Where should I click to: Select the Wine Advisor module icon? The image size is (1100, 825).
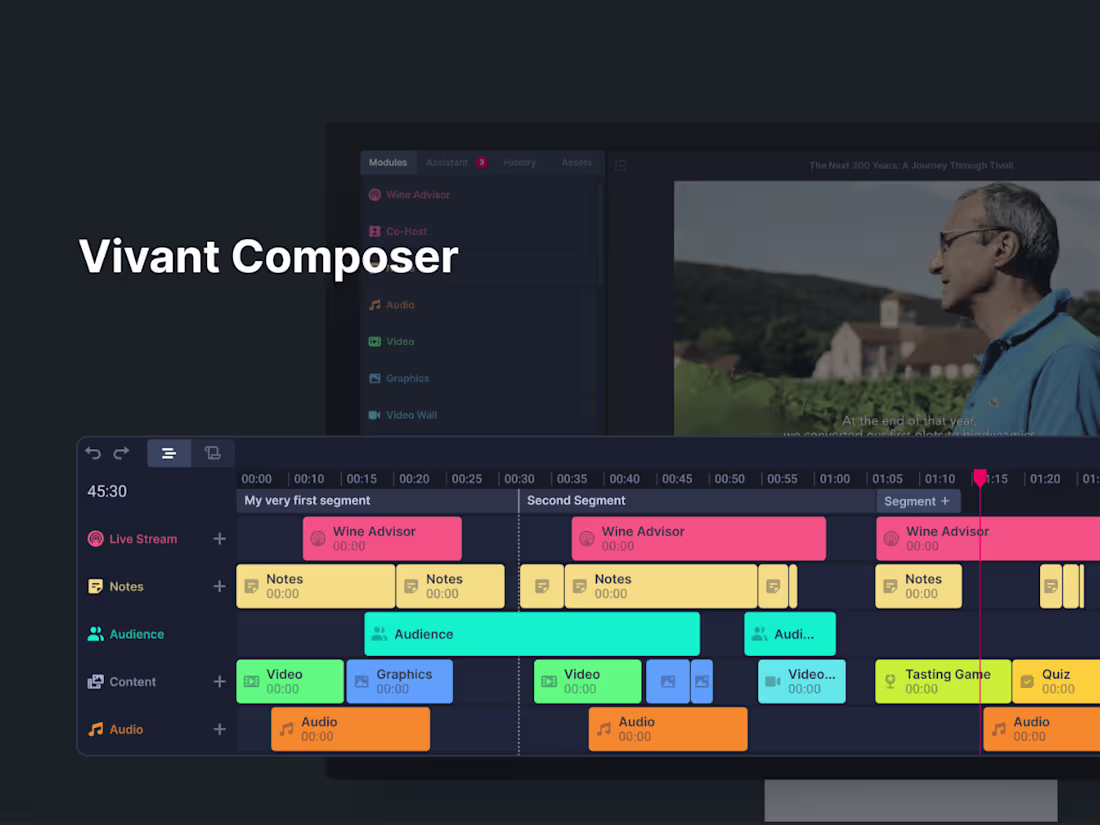tap(375, 195)
